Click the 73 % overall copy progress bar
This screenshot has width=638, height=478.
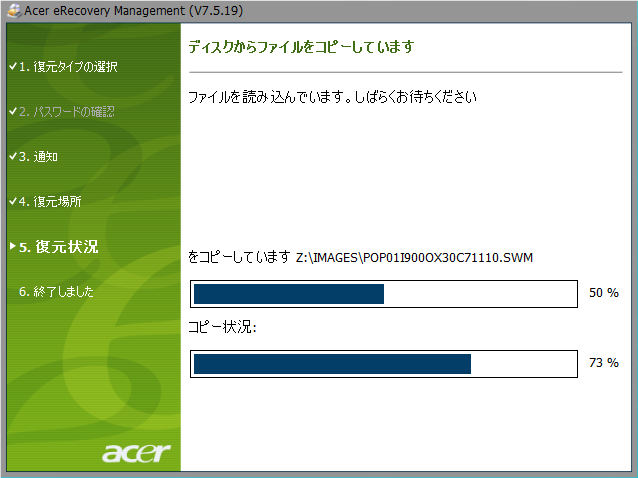[x=384, y=364]
